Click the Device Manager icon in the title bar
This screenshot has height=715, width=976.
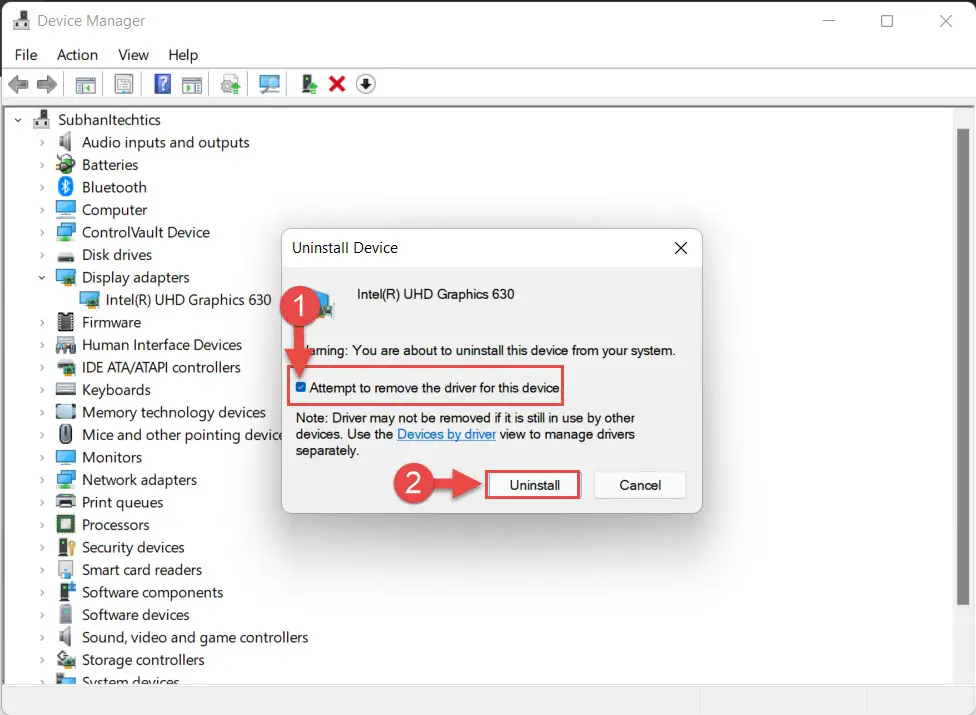[21, 21]
